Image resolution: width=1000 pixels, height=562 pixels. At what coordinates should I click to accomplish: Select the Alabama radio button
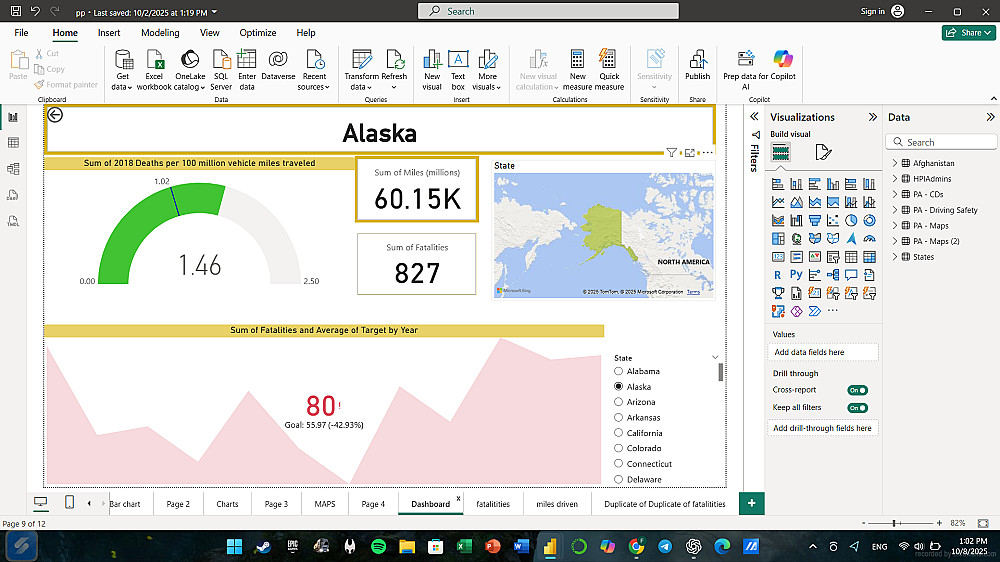pyautogui.click(x=619, y=371)
